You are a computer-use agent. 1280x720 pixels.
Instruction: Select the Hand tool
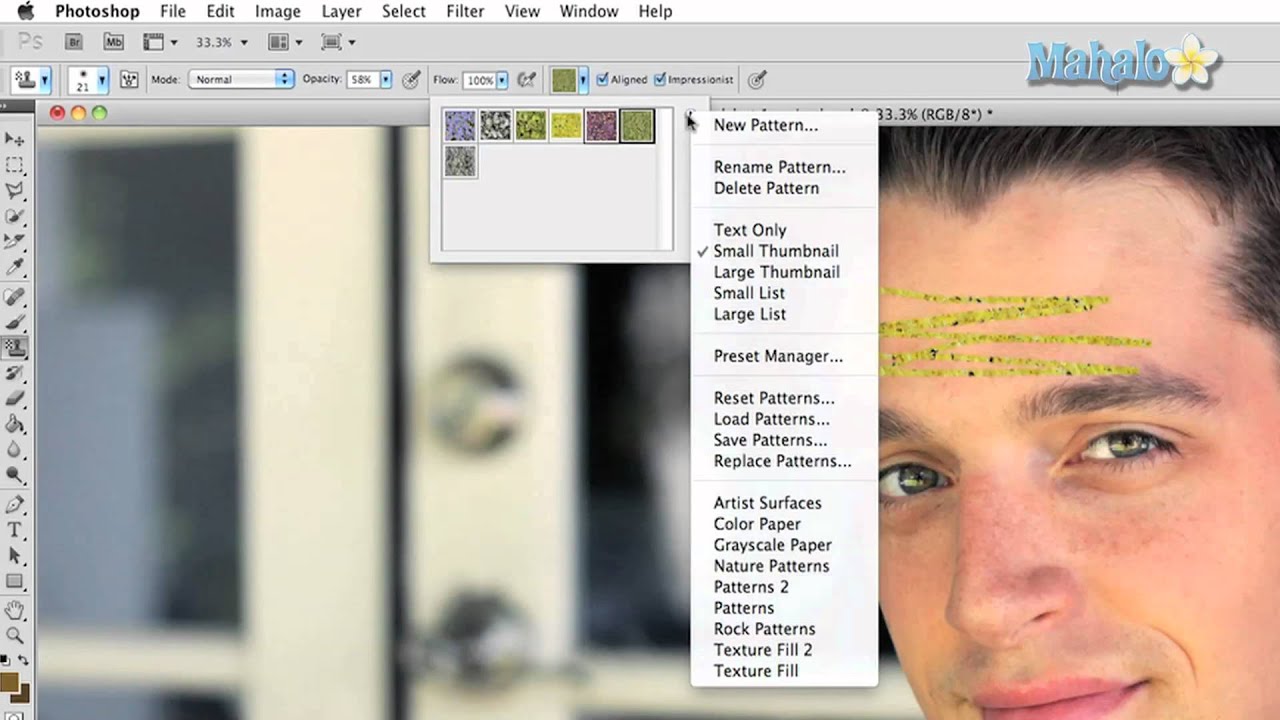click(x=15, y=610)
